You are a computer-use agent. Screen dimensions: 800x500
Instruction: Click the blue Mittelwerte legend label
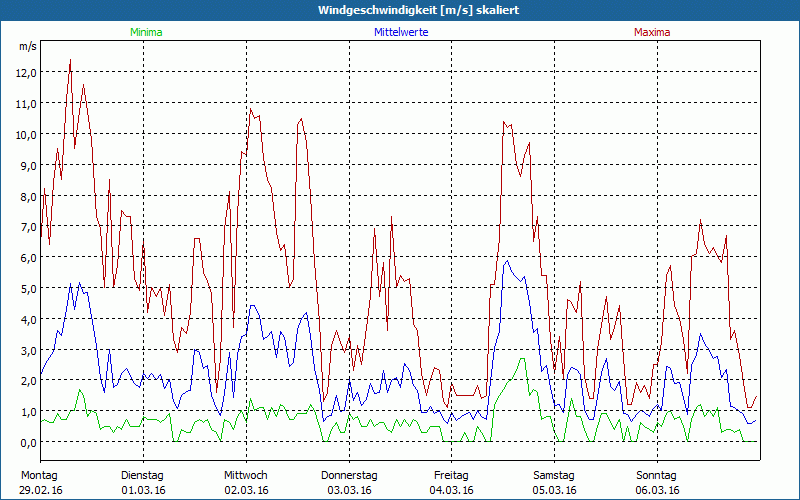[x=401, y=32]
